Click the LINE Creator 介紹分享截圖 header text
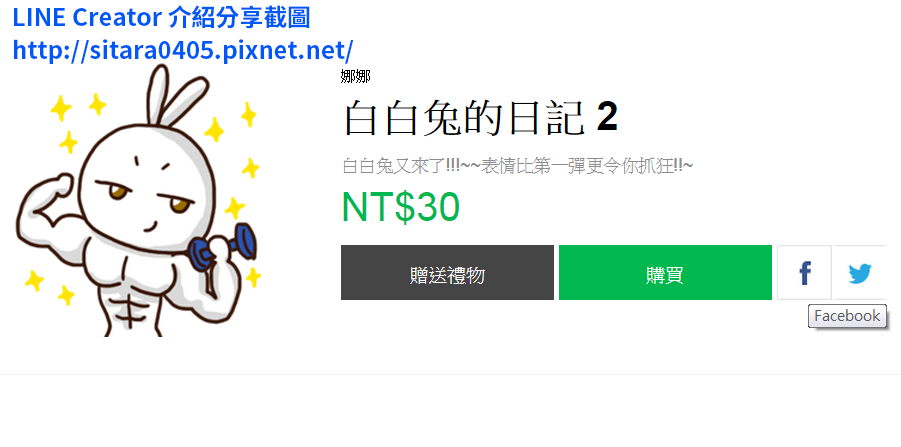This screenshot has height=447, width=901. point(161,18)
